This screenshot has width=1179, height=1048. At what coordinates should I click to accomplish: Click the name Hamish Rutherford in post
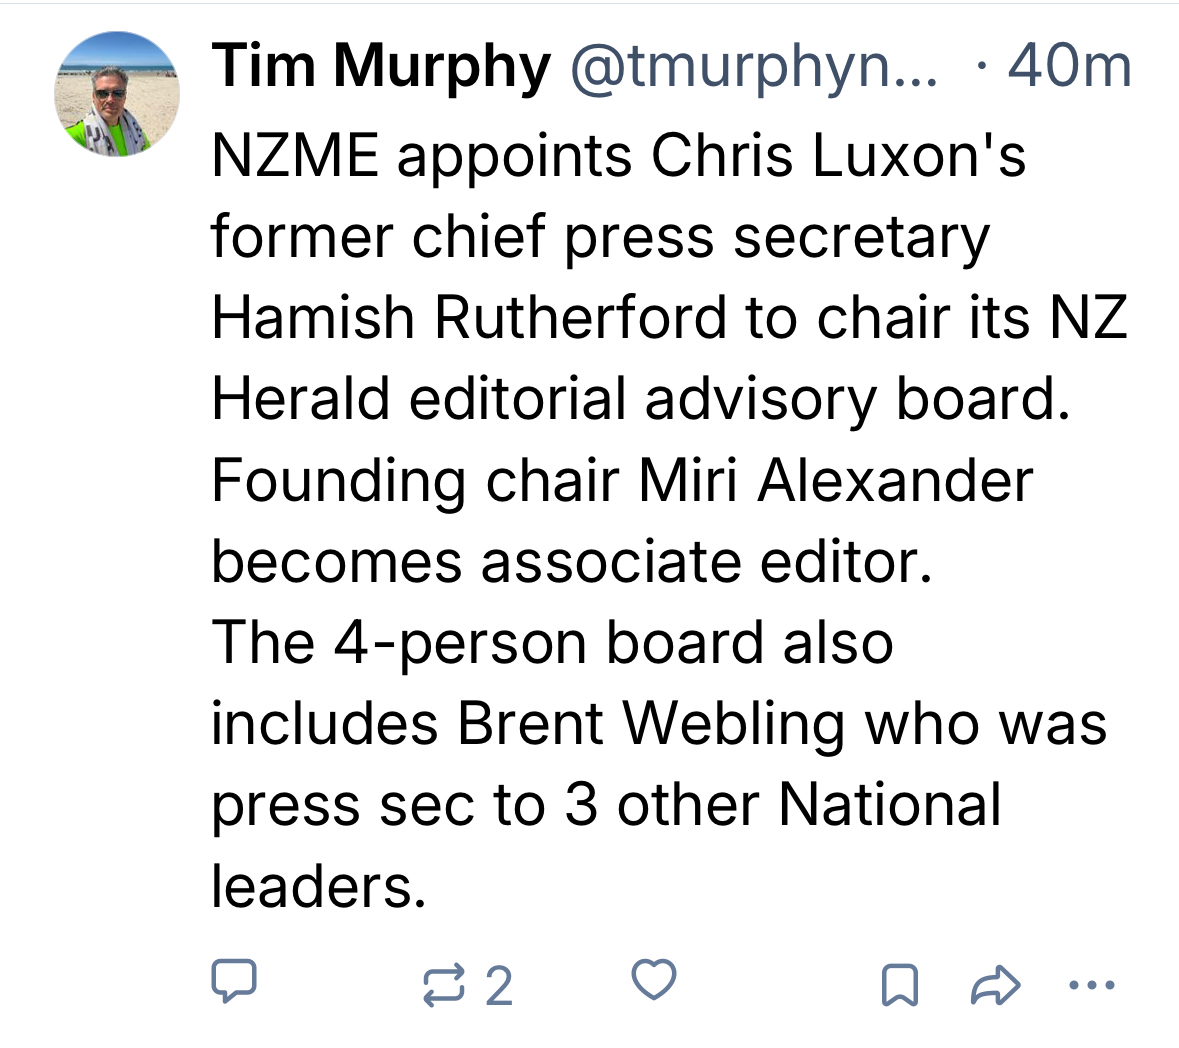click(x=468, y=318)
